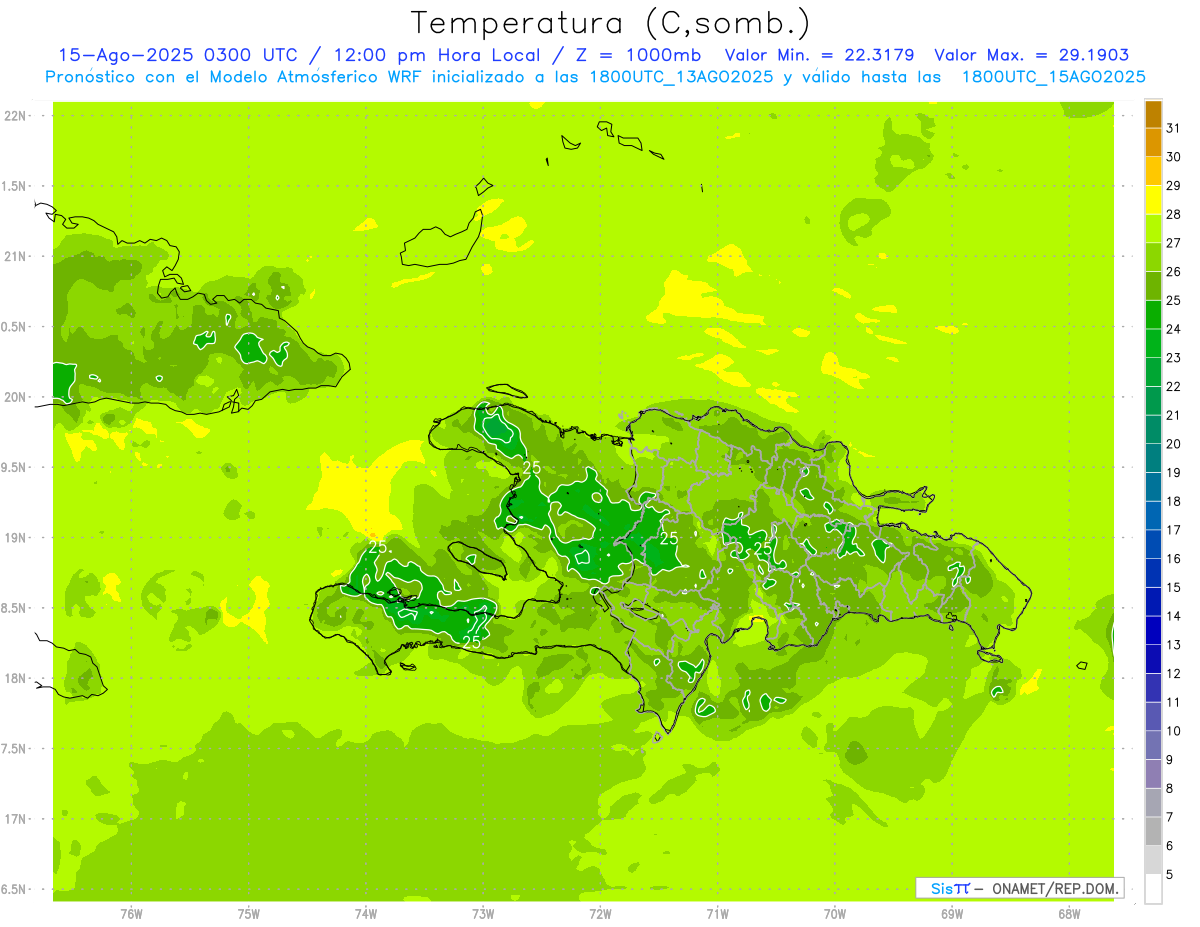This screenshot has width=1200, height=927.
Task: Click the '69W' longitude axis label
Action: tap(952, 913)
